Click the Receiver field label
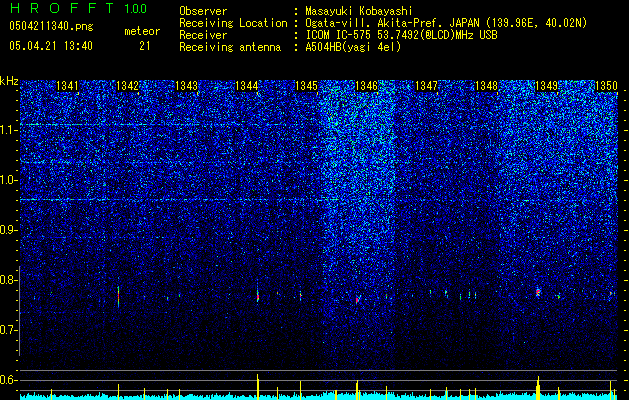 point(203,35)
